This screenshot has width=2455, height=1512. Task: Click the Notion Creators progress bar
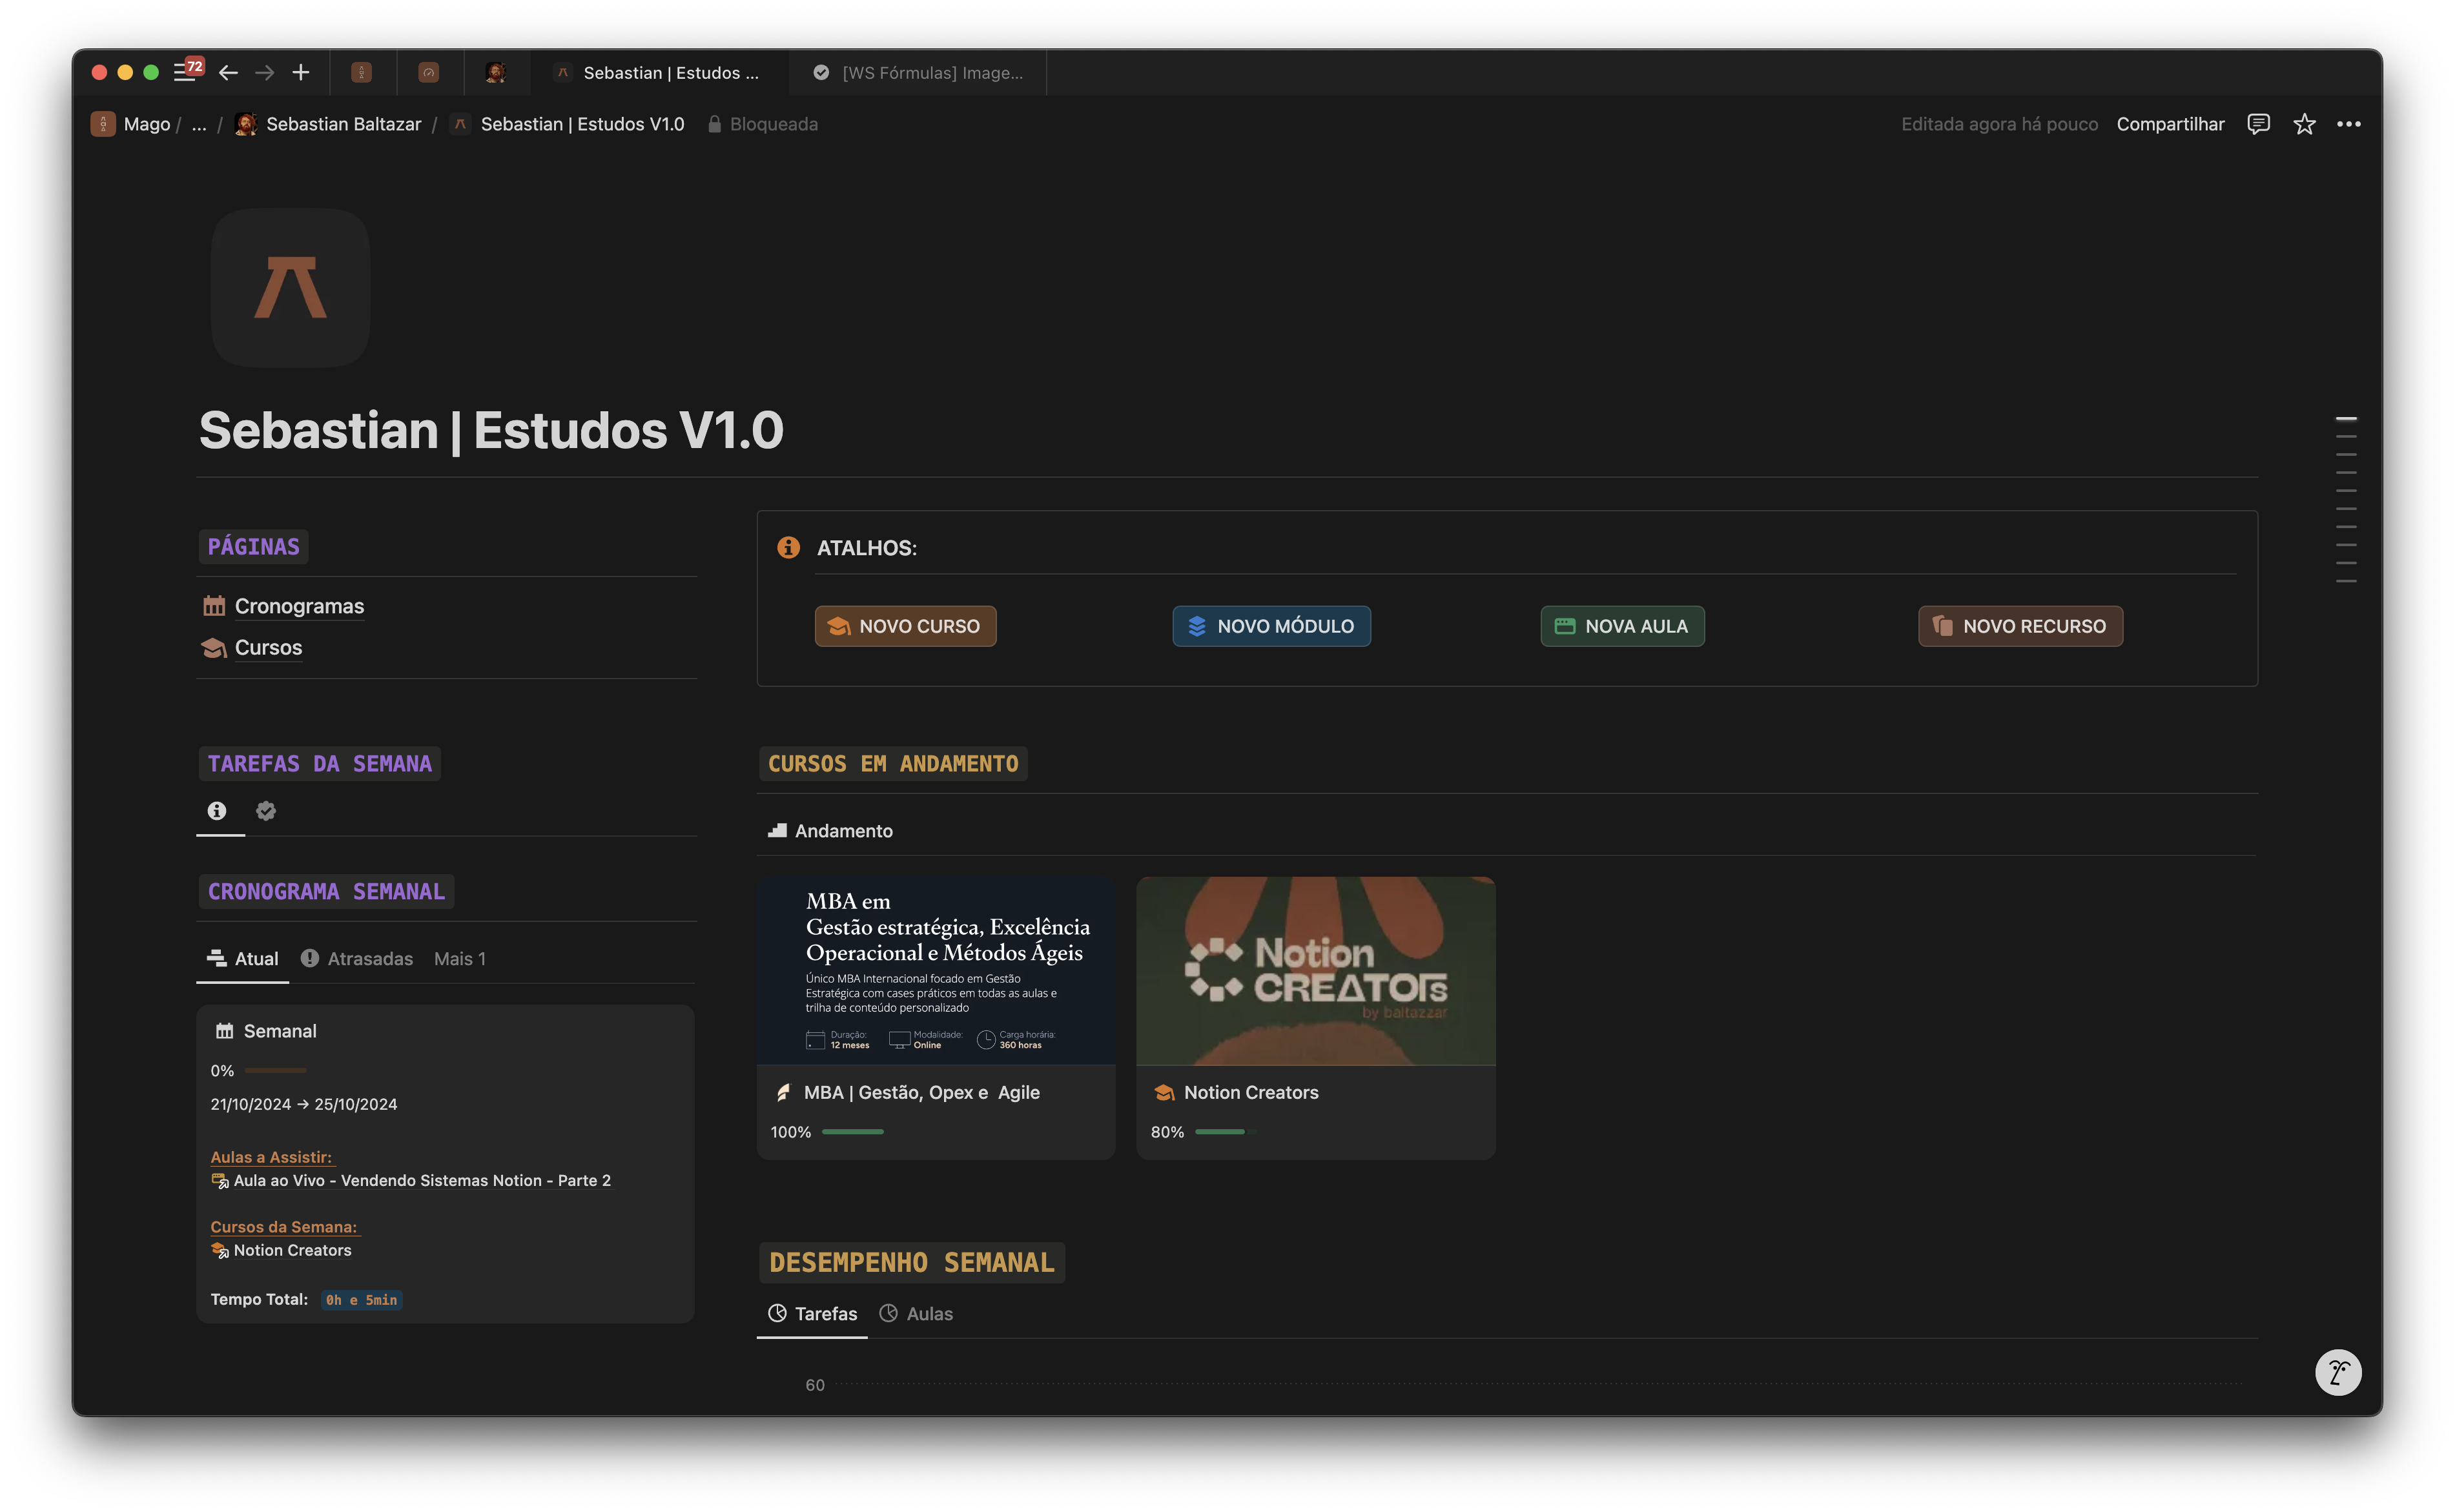pyautogui.click(x=1225, y=1132)
